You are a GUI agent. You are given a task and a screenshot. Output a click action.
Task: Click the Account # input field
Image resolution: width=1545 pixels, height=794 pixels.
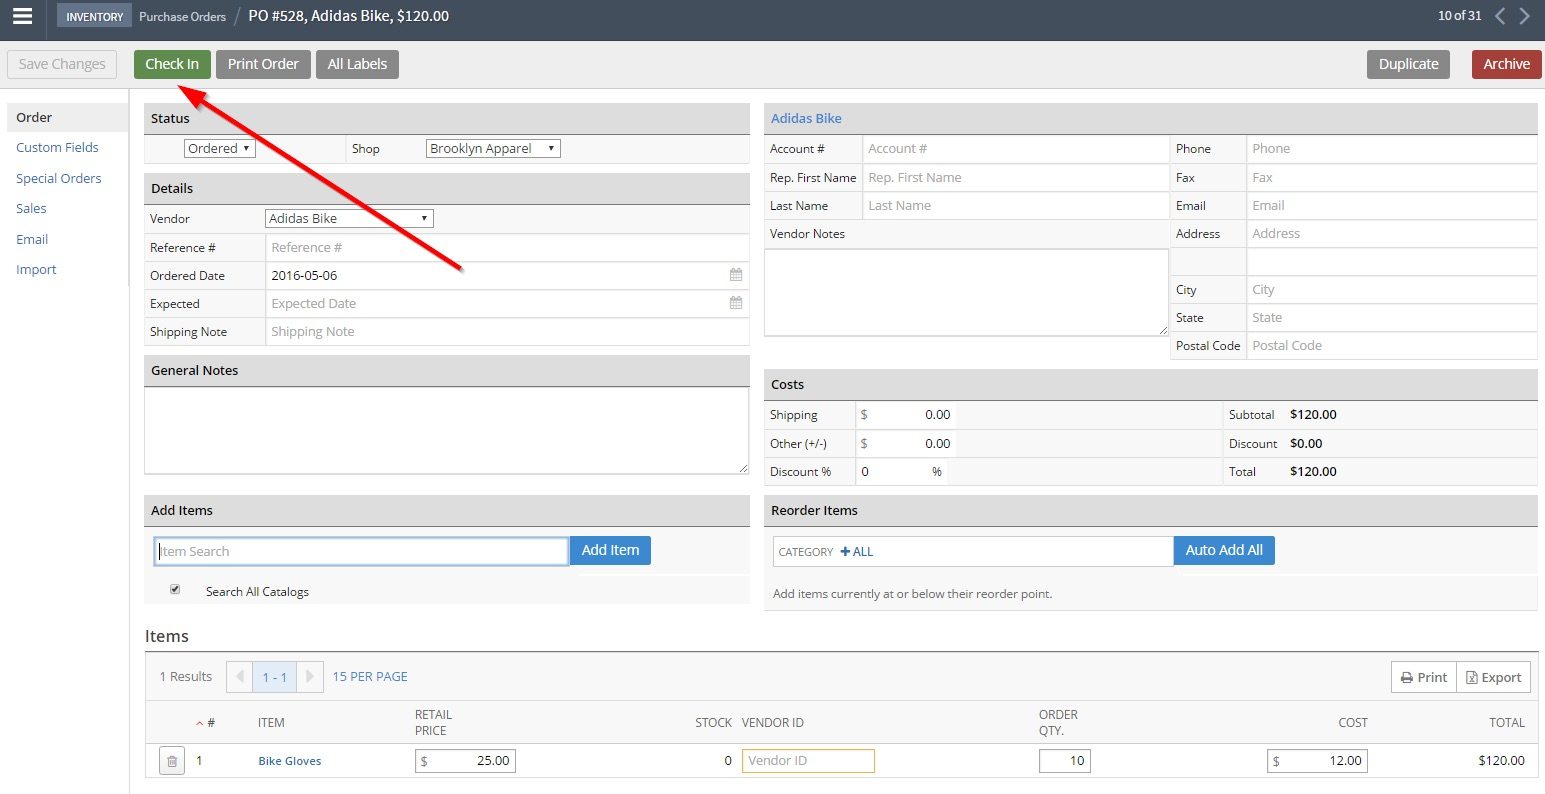(x=1015, y=149)
